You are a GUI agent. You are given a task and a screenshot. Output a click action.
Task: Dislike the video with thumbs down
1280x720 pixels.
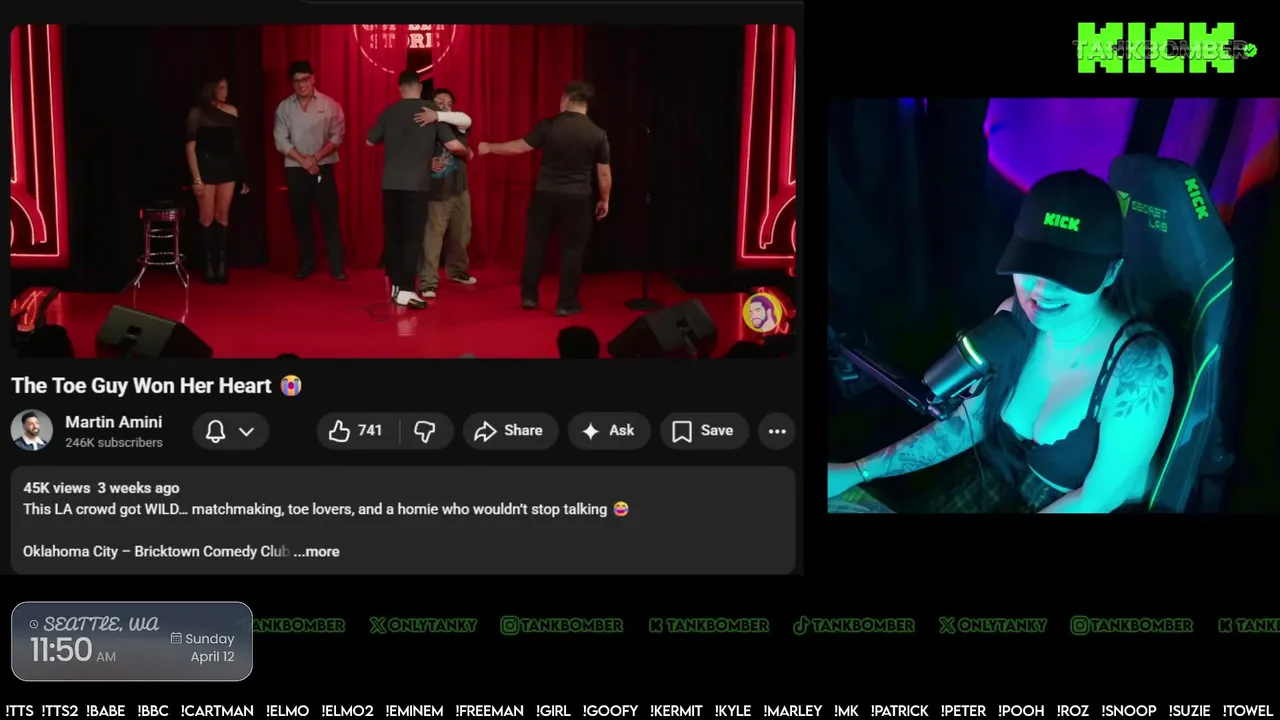tap(425, 431)
